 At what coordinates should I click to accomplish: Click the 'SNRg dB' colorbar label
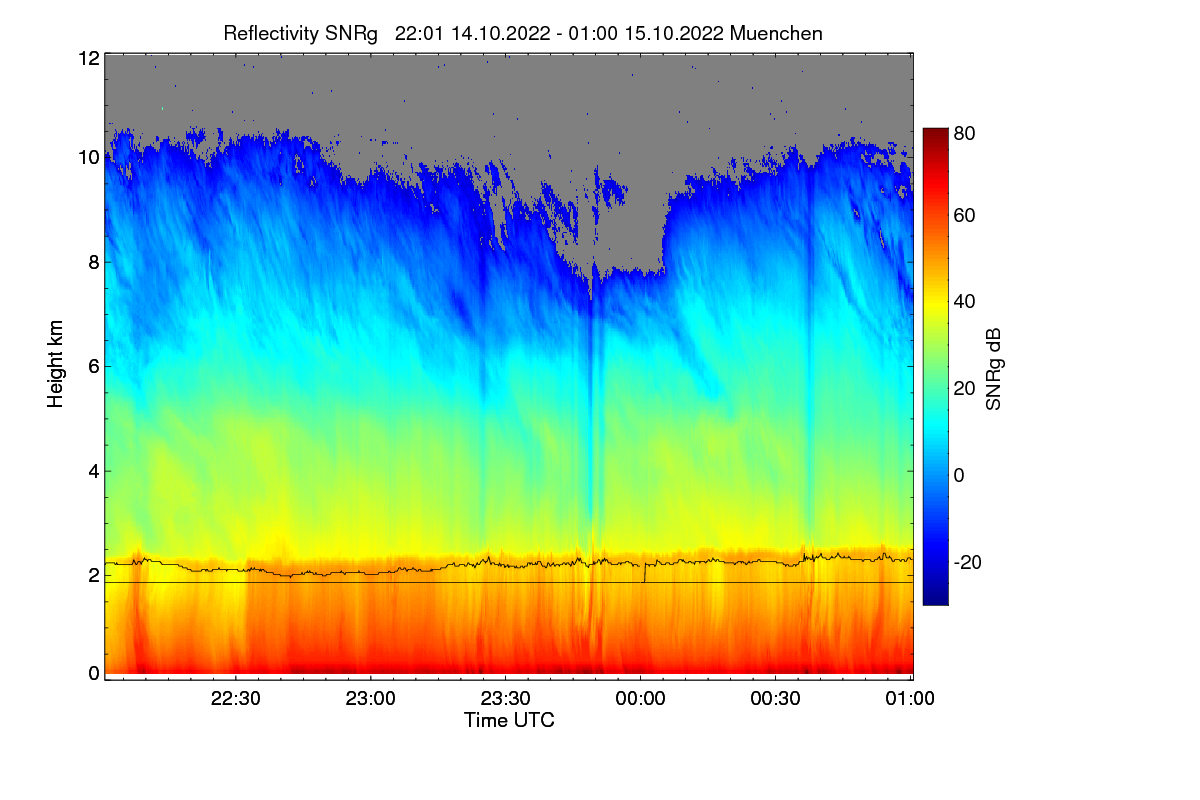click(993, 370)
